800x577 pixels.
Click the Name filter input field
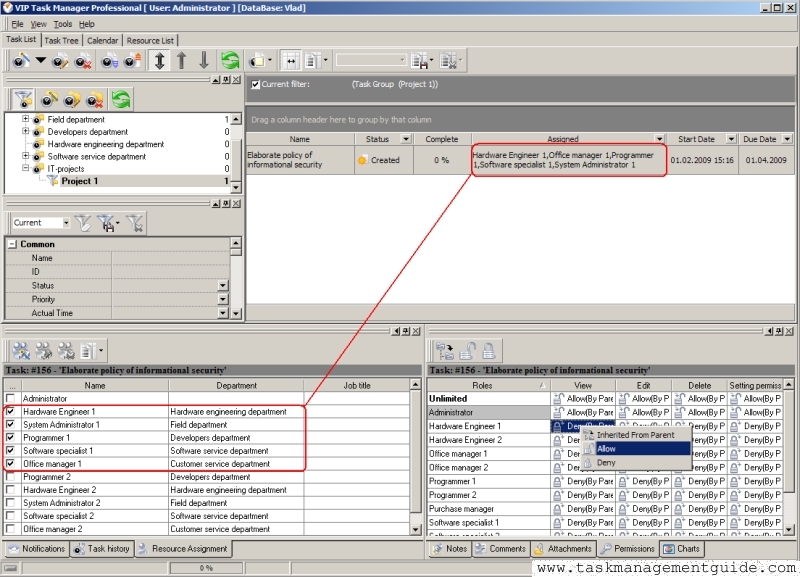click(x=170, y=258)
